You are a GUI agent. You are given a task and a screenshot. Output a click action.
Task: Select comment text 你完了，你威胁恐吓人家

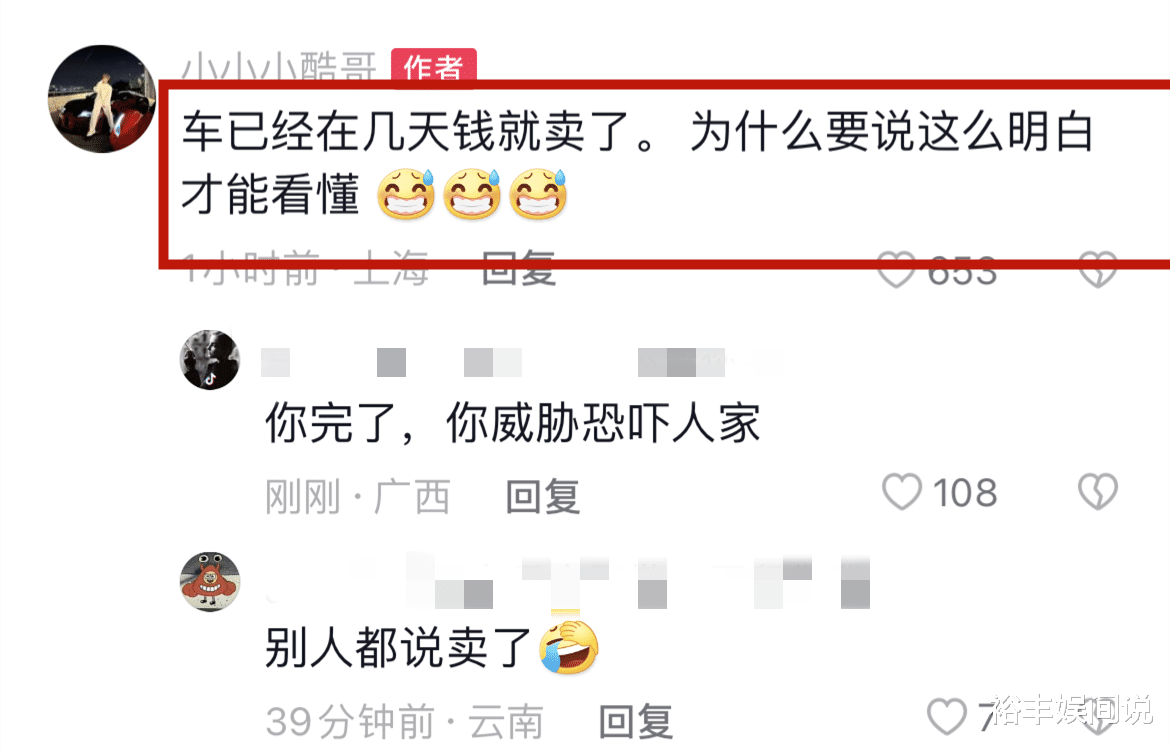click(x=513, y=423)
